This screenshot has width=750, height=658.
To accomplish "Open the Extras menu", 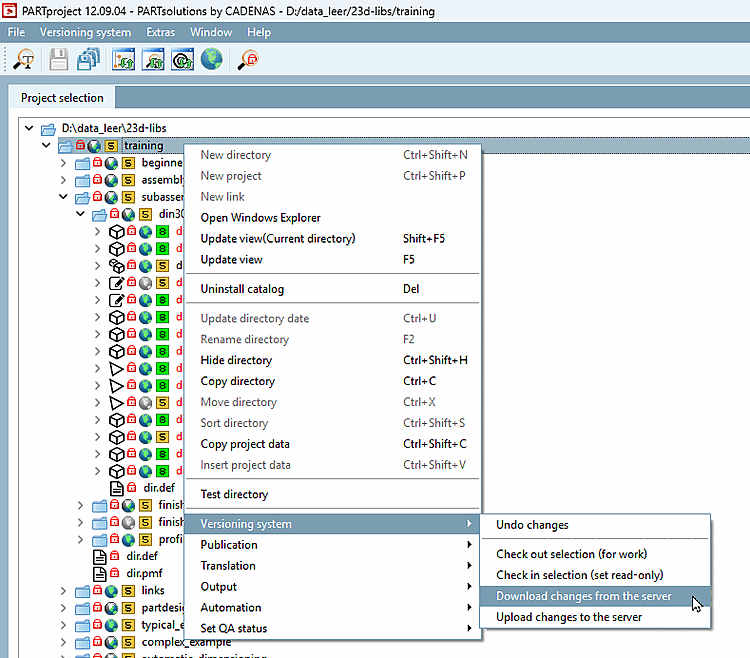I will point(160,32).
